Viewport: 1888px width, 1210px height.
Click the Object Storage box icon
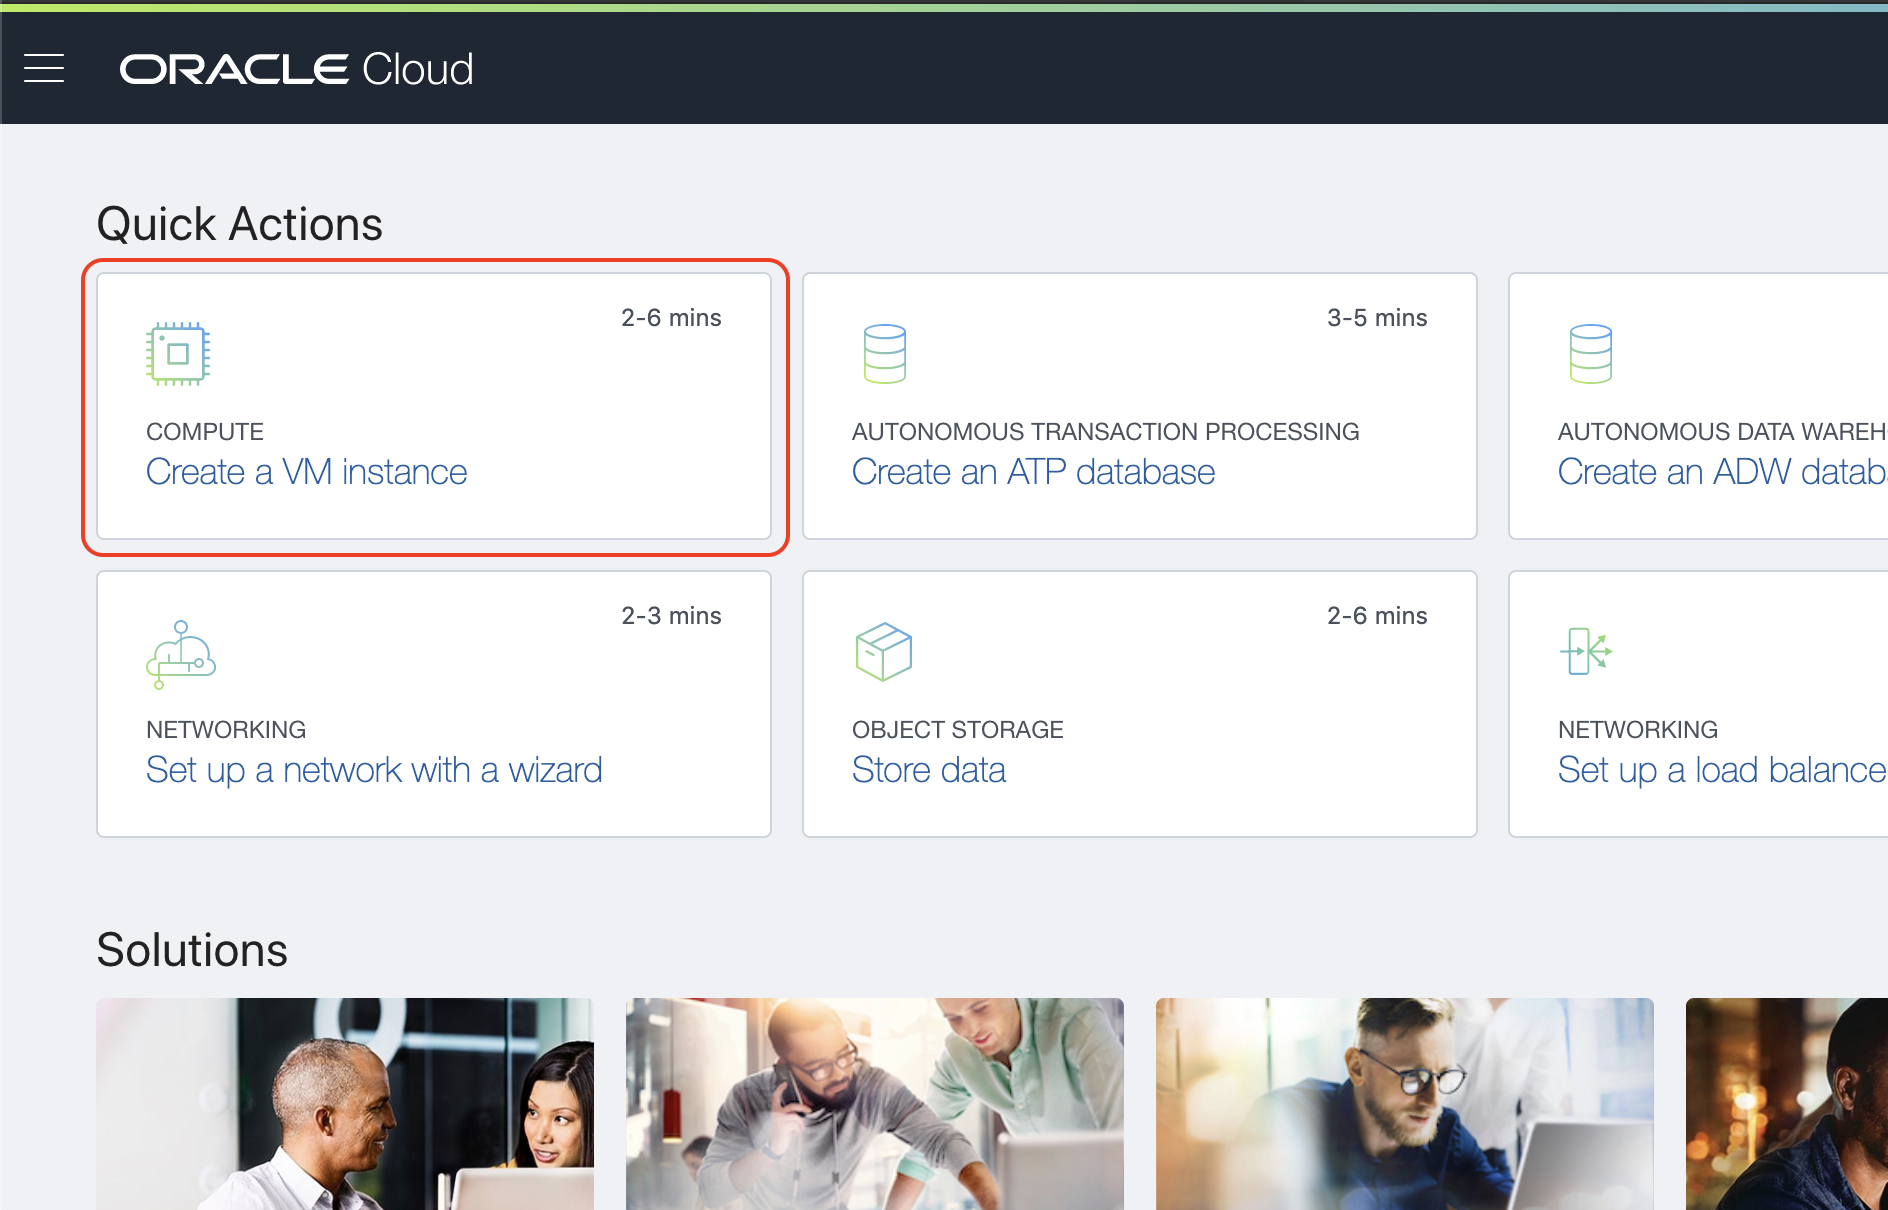click(x=884, y=652)
